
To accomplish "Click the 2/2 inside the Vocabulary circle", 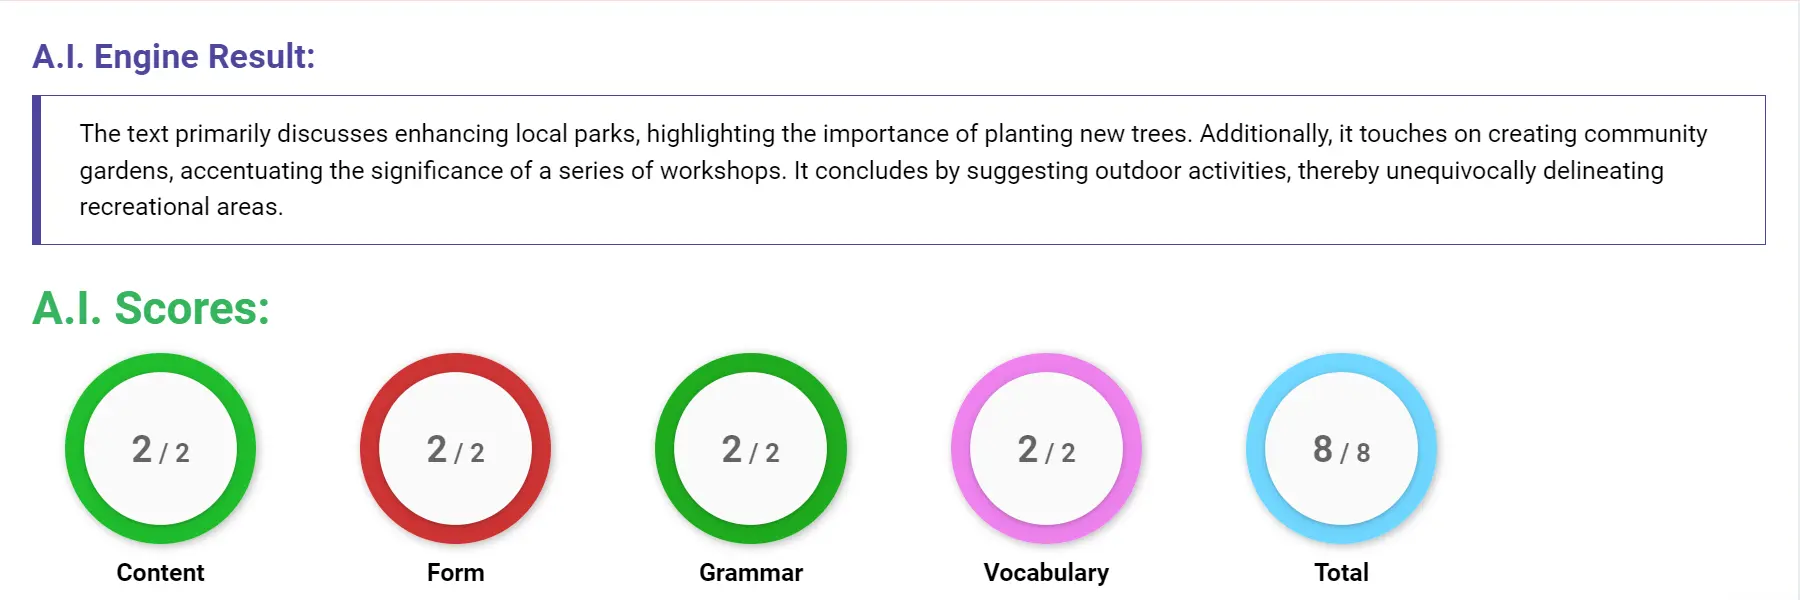I will click(1045, 450).
